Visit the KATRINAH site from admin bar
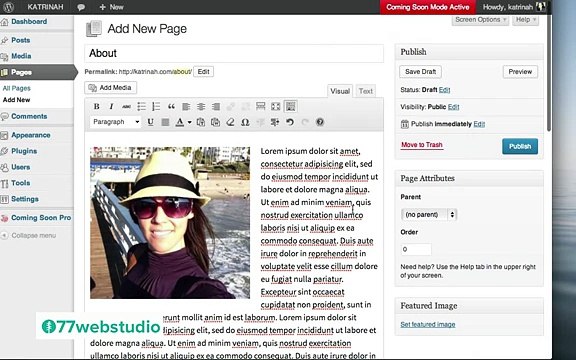Screen dimensions: 576x360 point(45,7)
